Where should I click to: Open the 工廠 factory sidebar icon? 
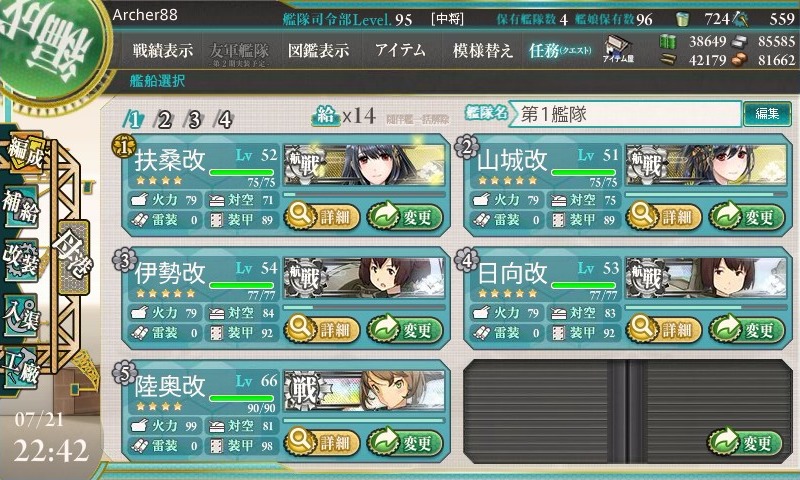point(21,368)
